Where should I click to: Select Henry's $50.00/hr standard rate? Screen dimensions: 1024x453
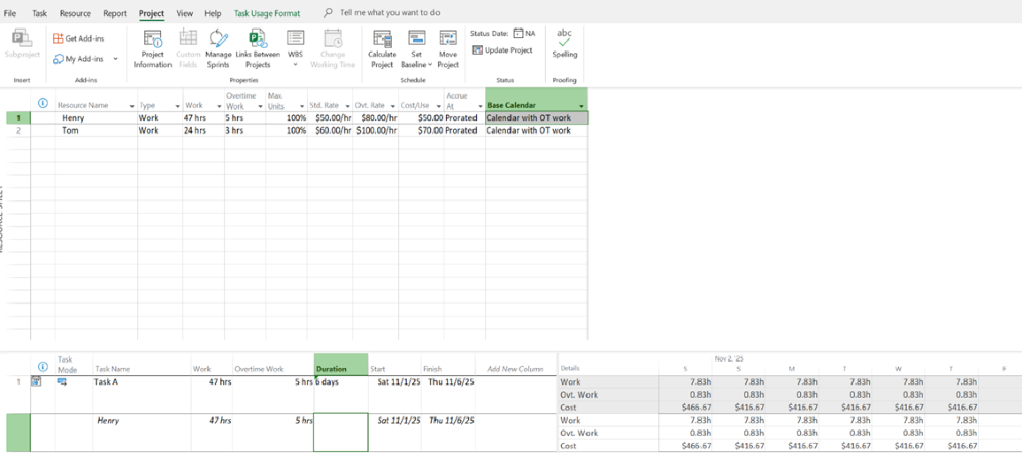(x=330, y=118)
